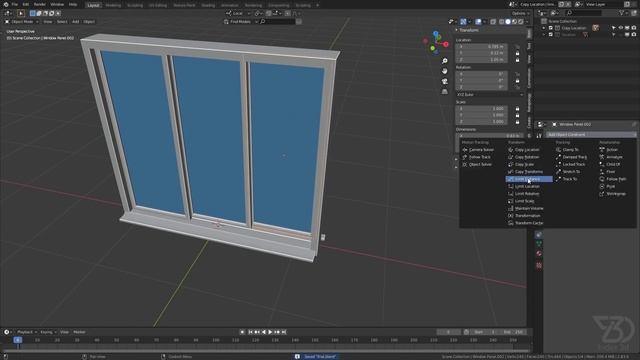Choose Copy Rotation constraint
This screenshot has width=640, height=360.
pos(527,157)
